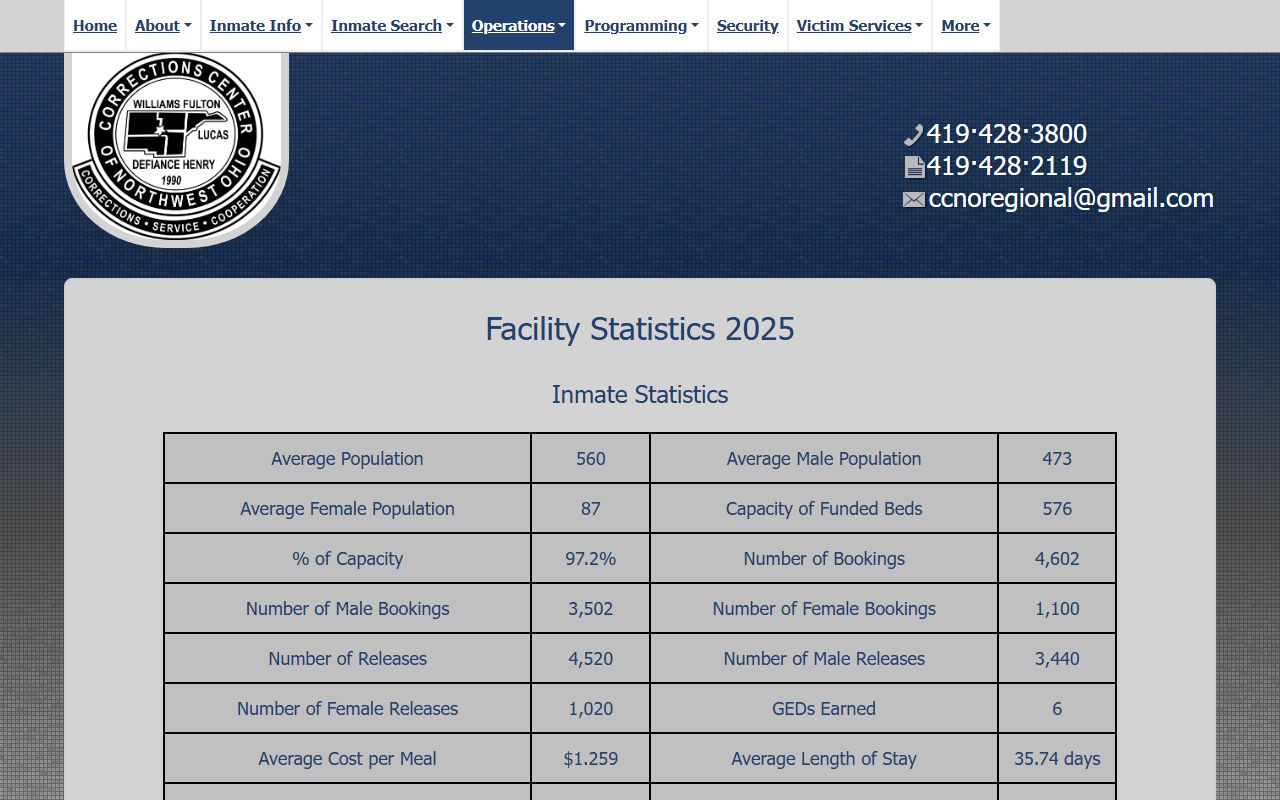The image size is (1280, 800).
Task: Select the Average Length of Stay label
Action: [x=824, y=759]
